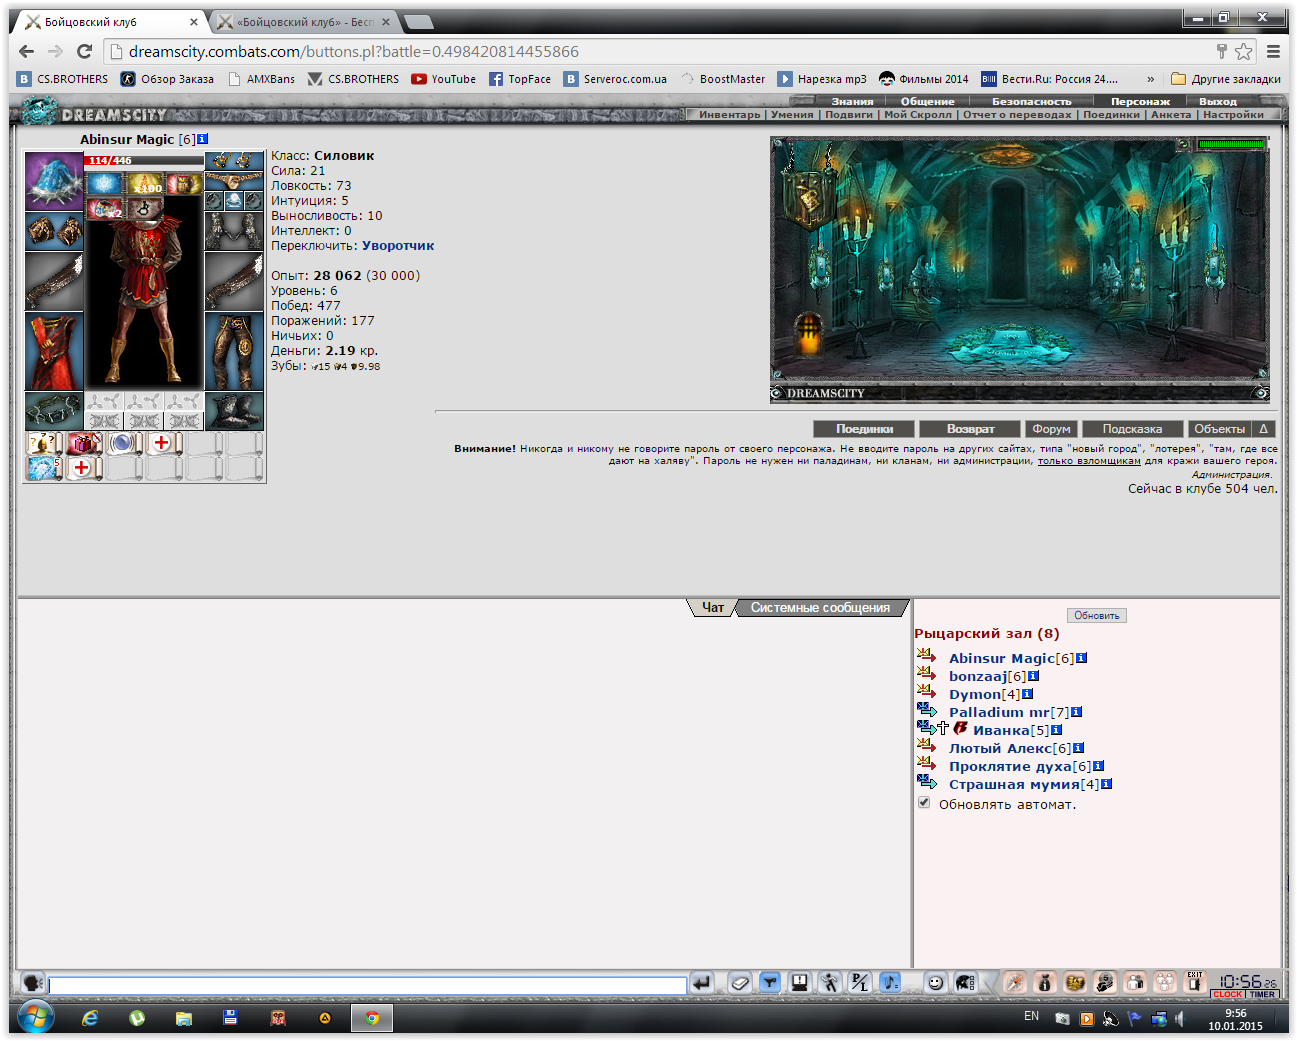Switch to 'Системные сообщения' tab

820,608
